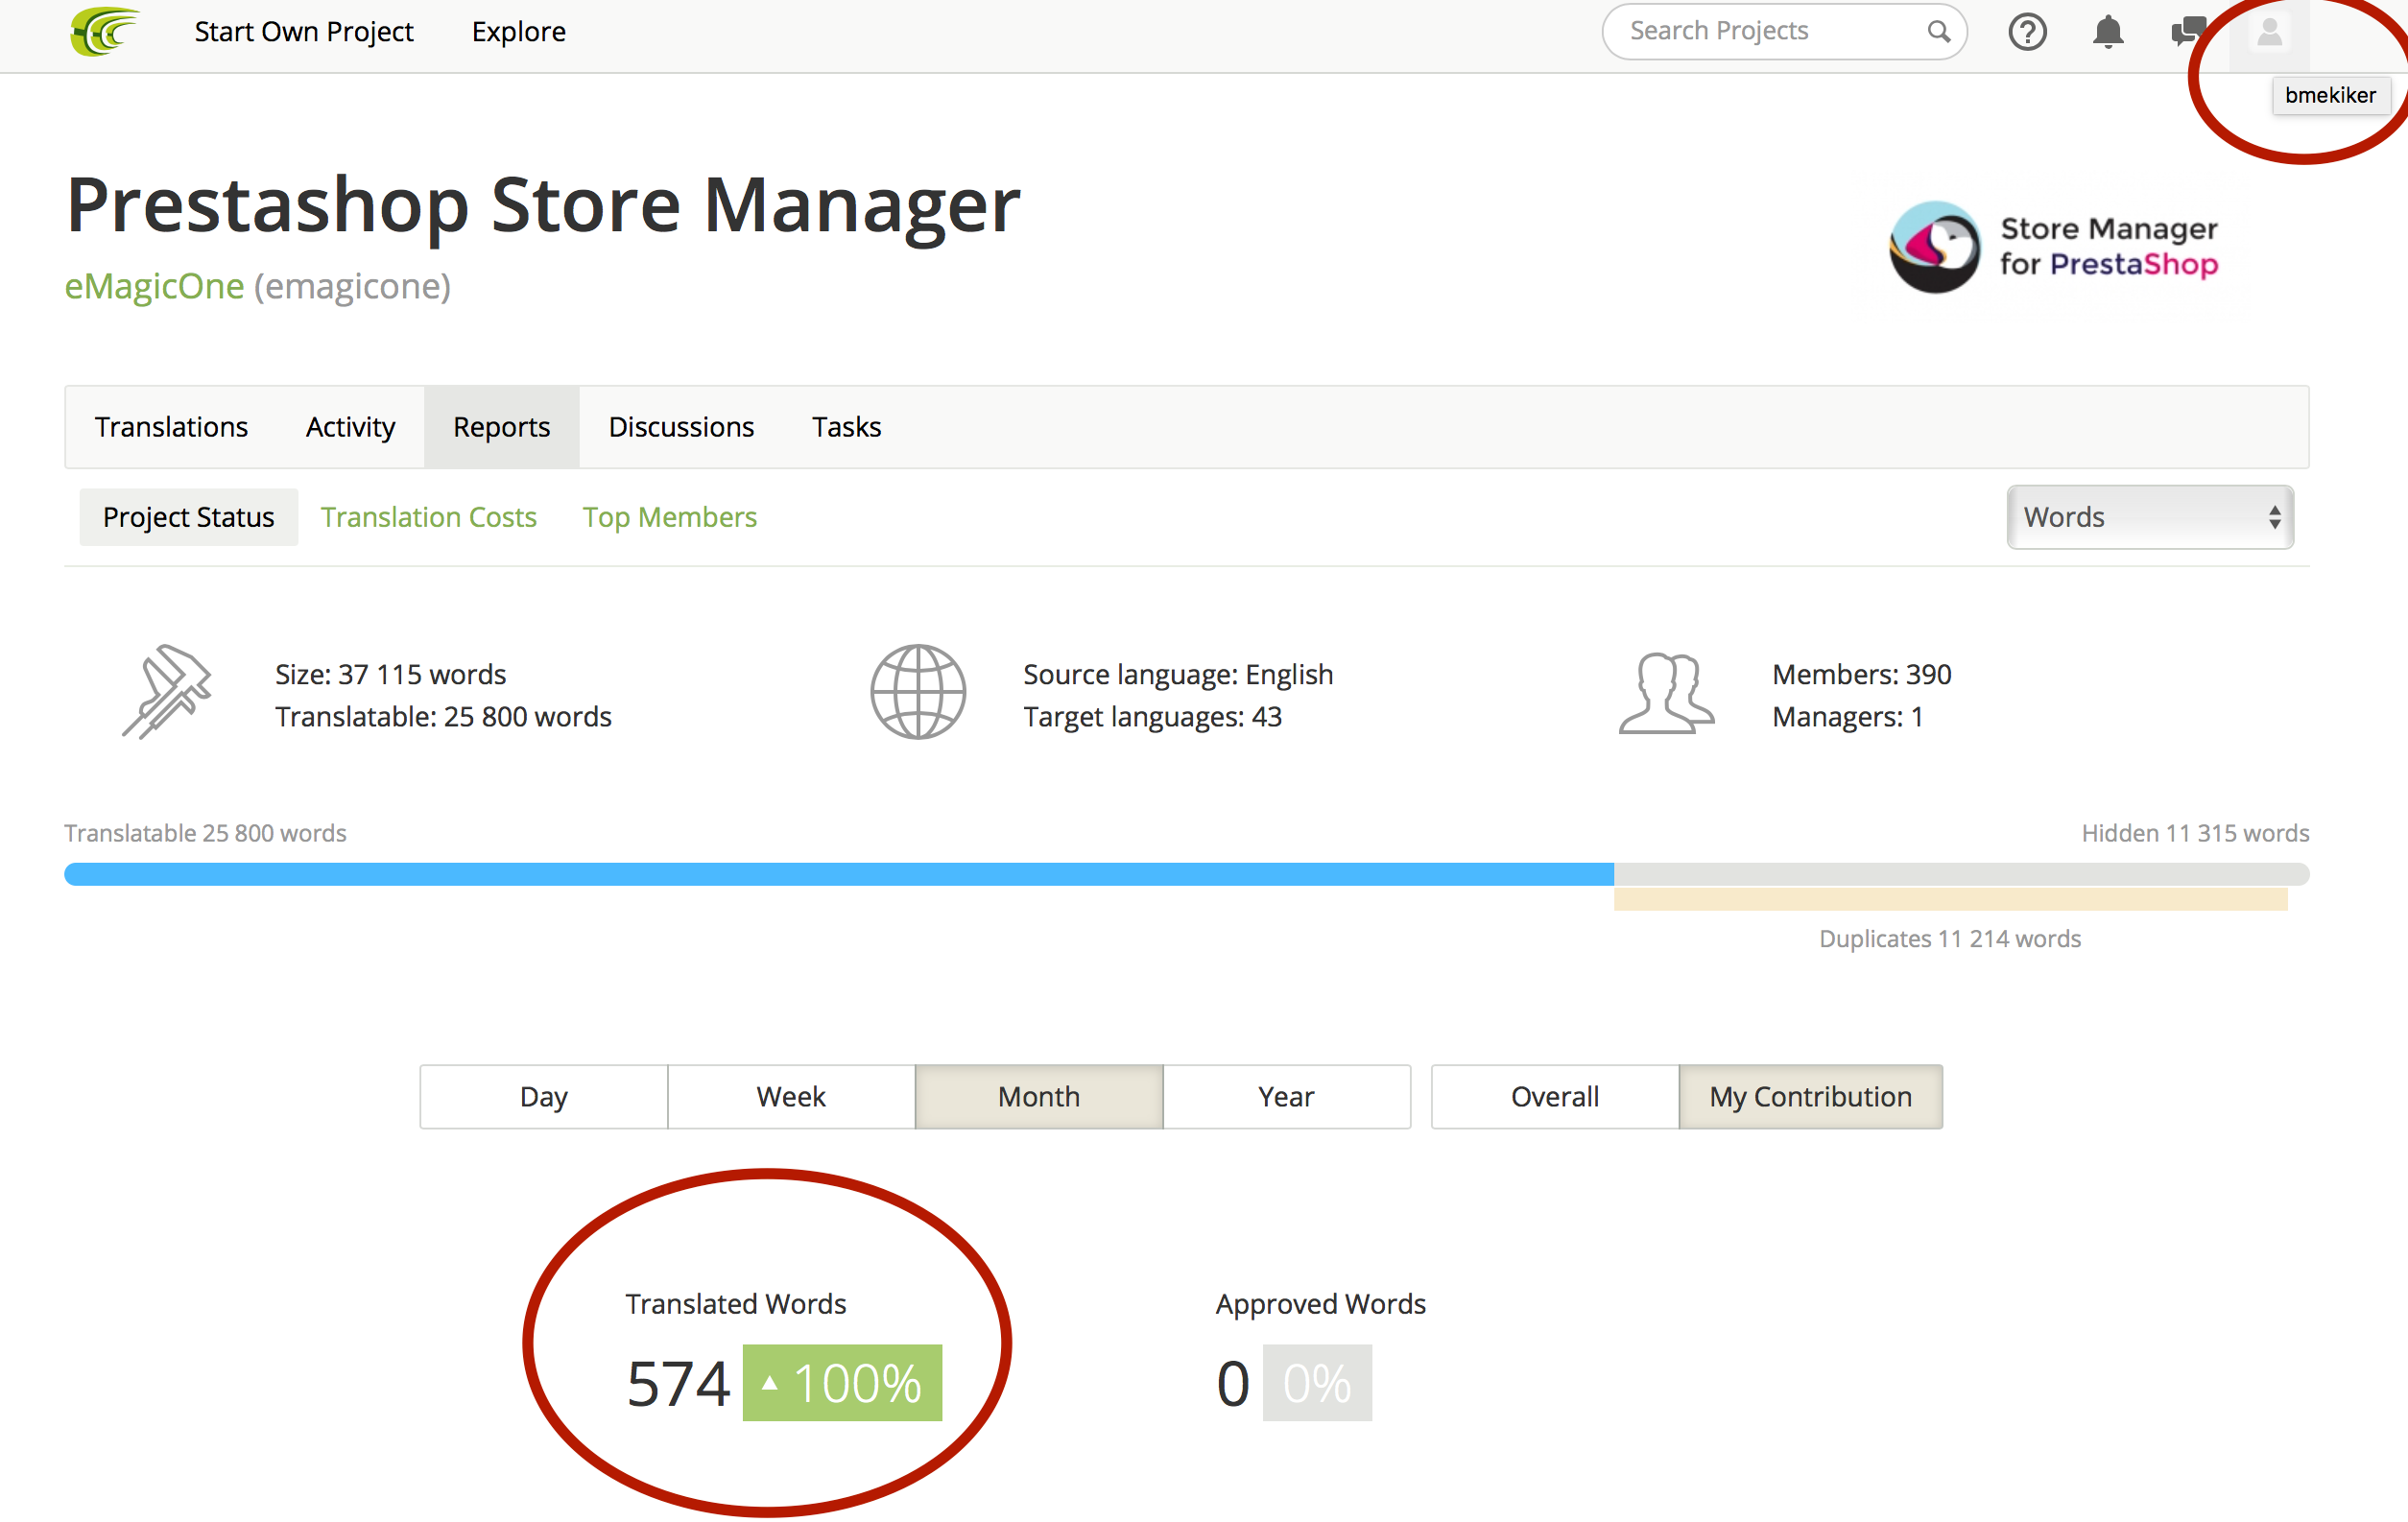Click the Duplicates 11 214 words label
The image size is (2408, 1522).
(x=1949, y=939)
